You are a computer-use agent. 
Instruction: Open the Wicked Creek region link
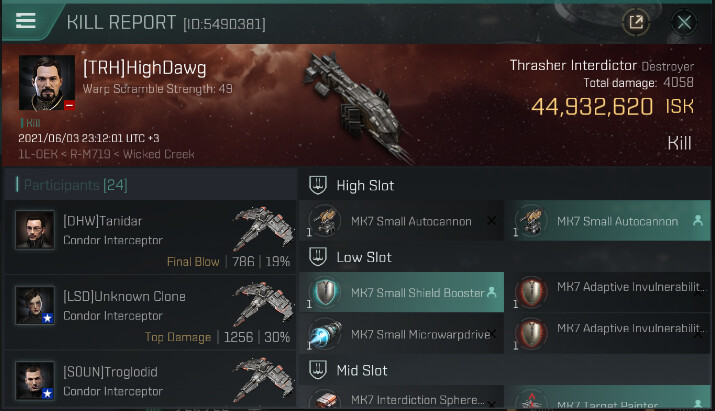click(x=159, y=154)
